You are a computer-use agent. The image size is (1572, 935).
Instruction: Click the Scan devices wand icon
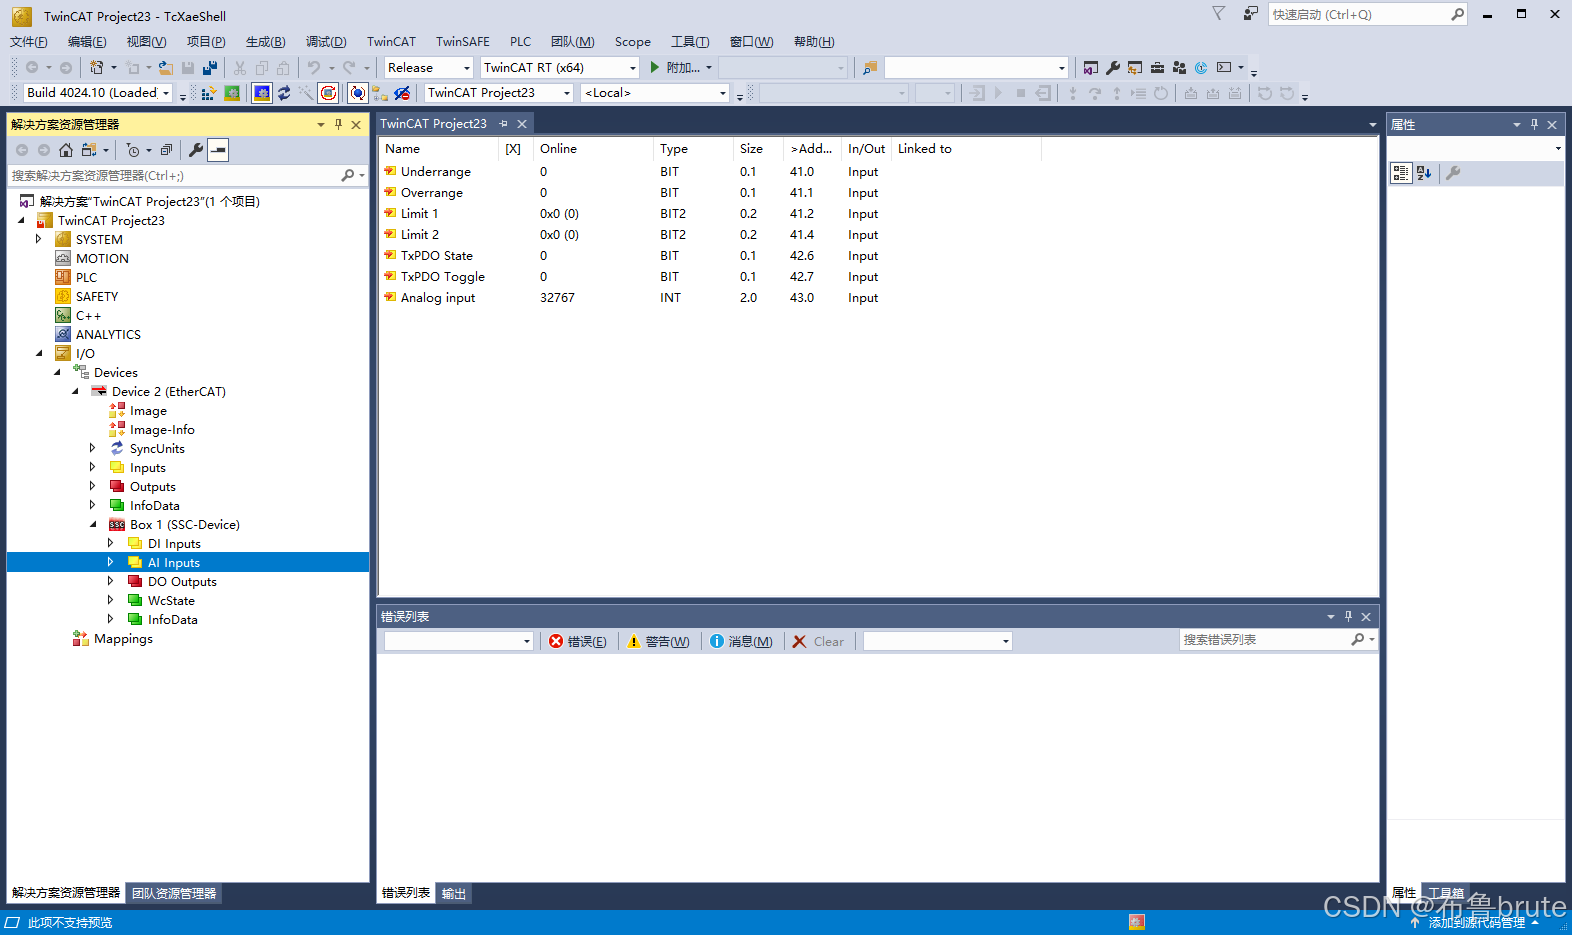click(306, 93)
